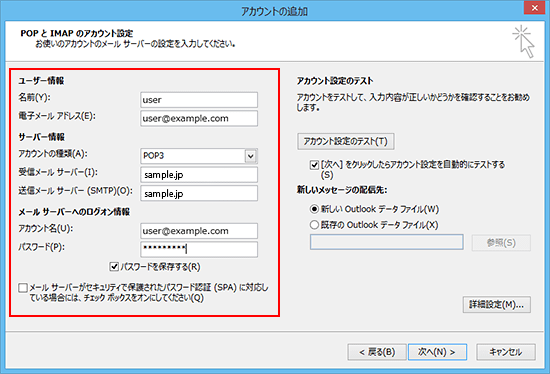Click the existing data file path field
Screen dimensions: 550x374
pyautogui.click(x=387, y=242)
